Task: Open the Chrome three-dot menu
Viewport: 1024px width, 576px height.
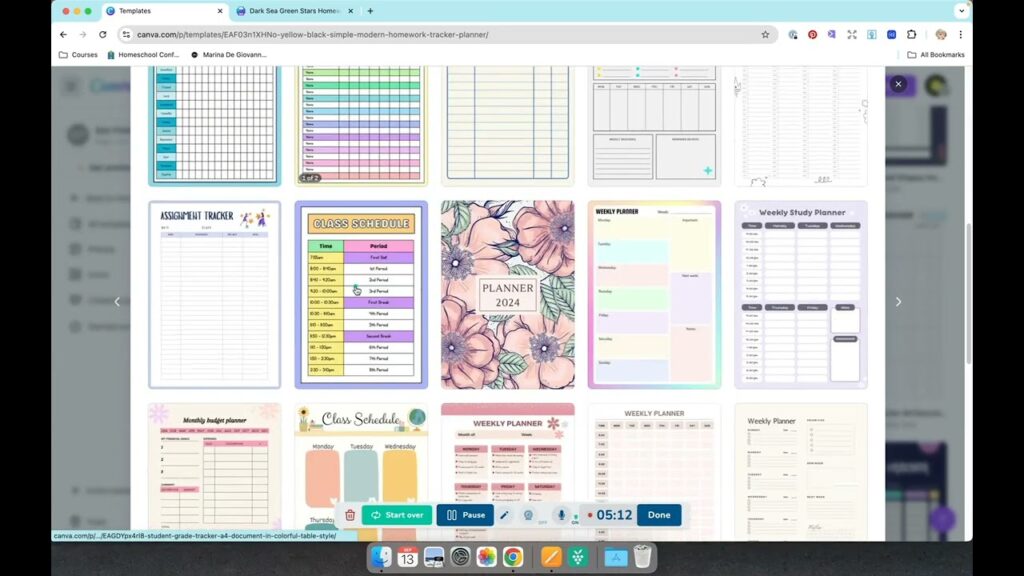Action: click(x=960, y=34)
